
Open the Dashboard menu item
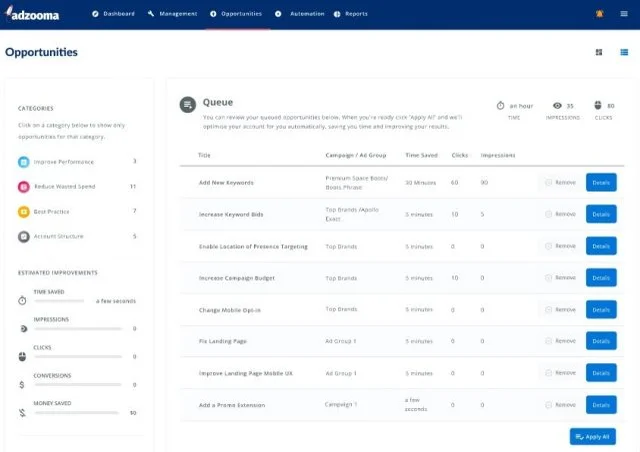pyautogui.click(x=113, y=14)
